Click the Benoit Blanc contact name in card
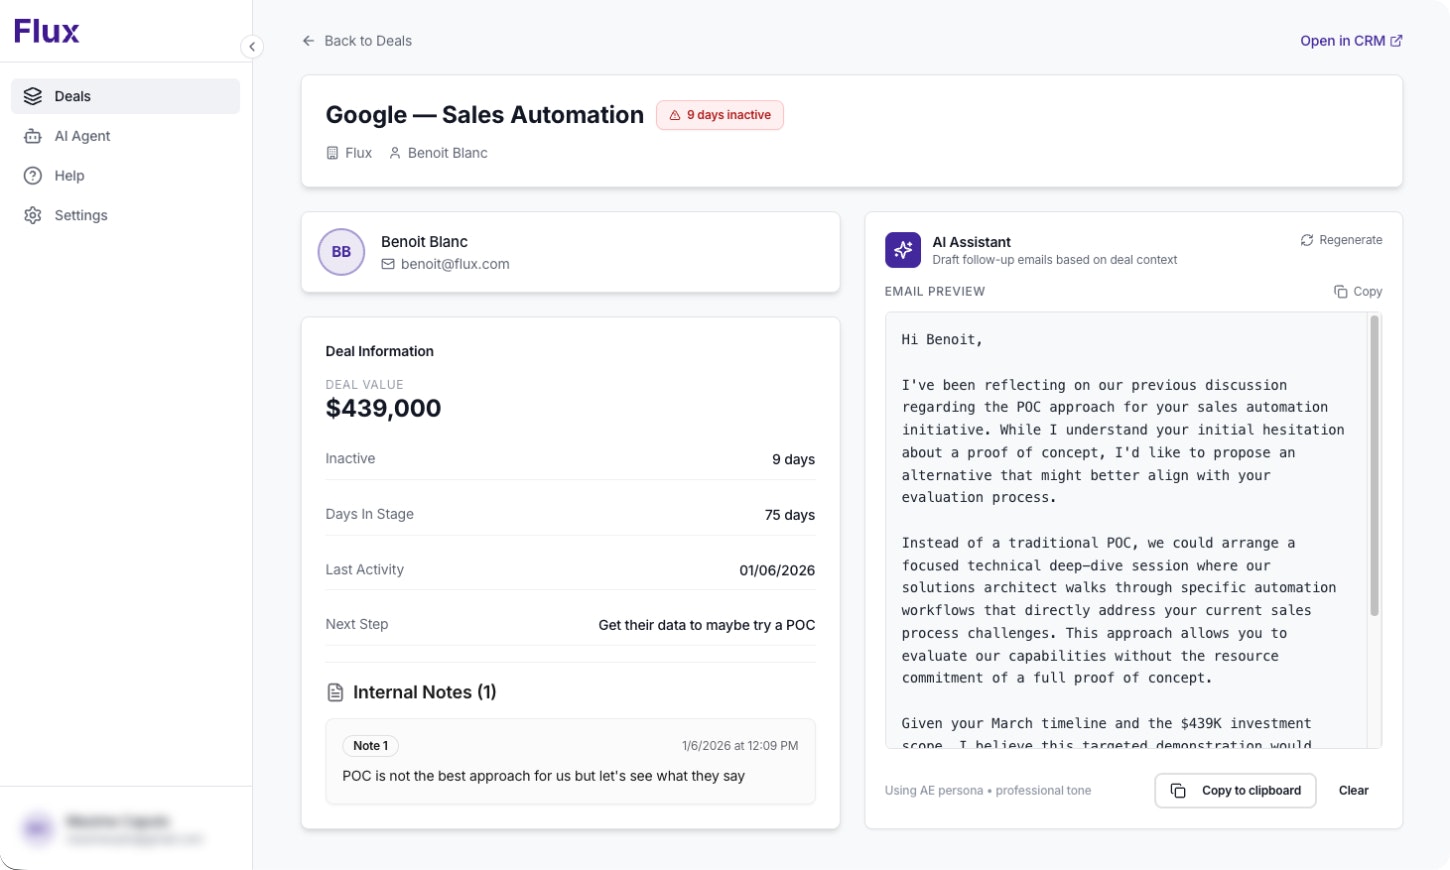Viewport: 1450px width, 870px height. (x=424, y=242)
